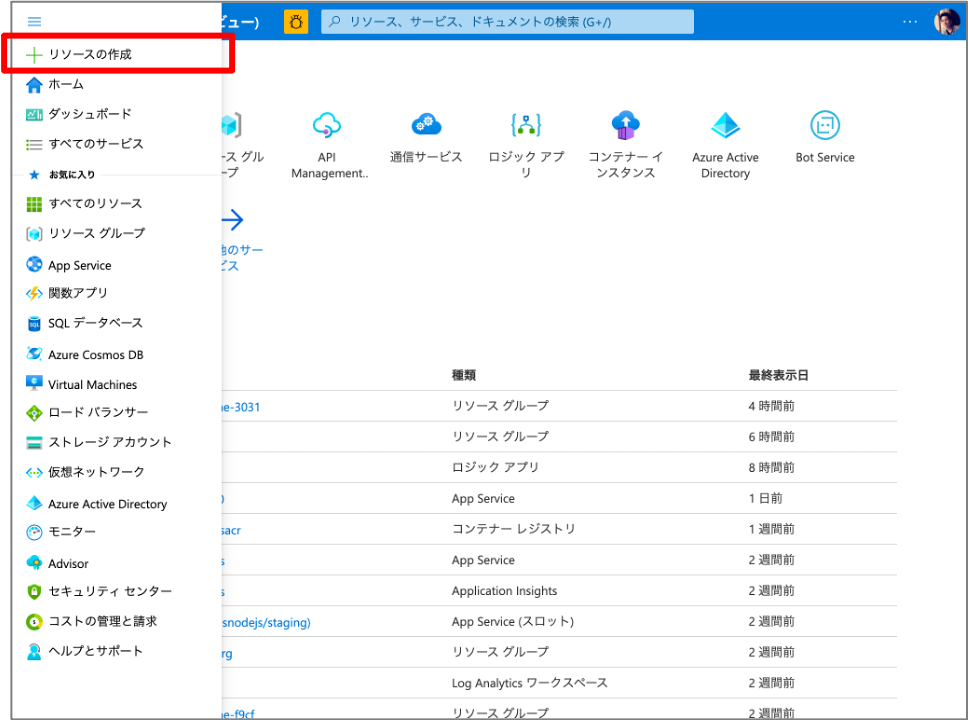Click the dashboard chart icon
The image size is (968, 720).
(34, 114)
